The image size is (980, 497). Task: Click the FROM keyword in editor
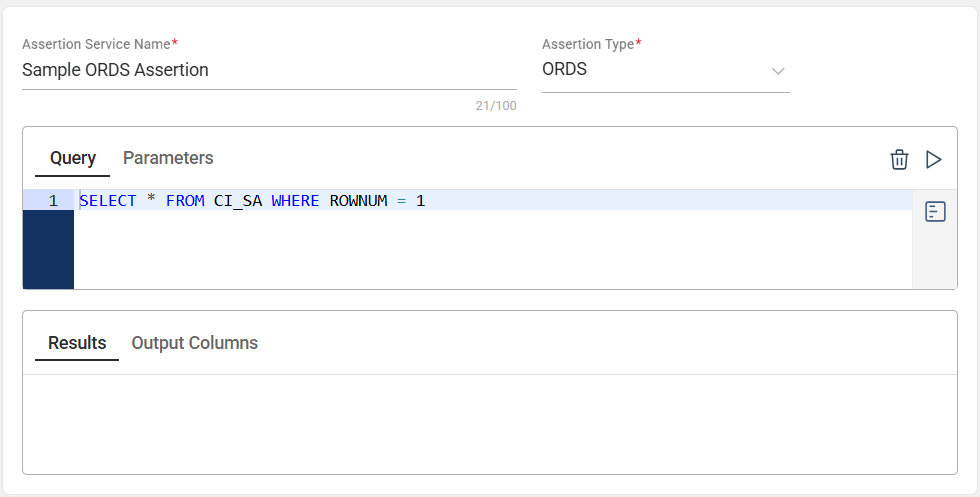(x=185, y=201)
